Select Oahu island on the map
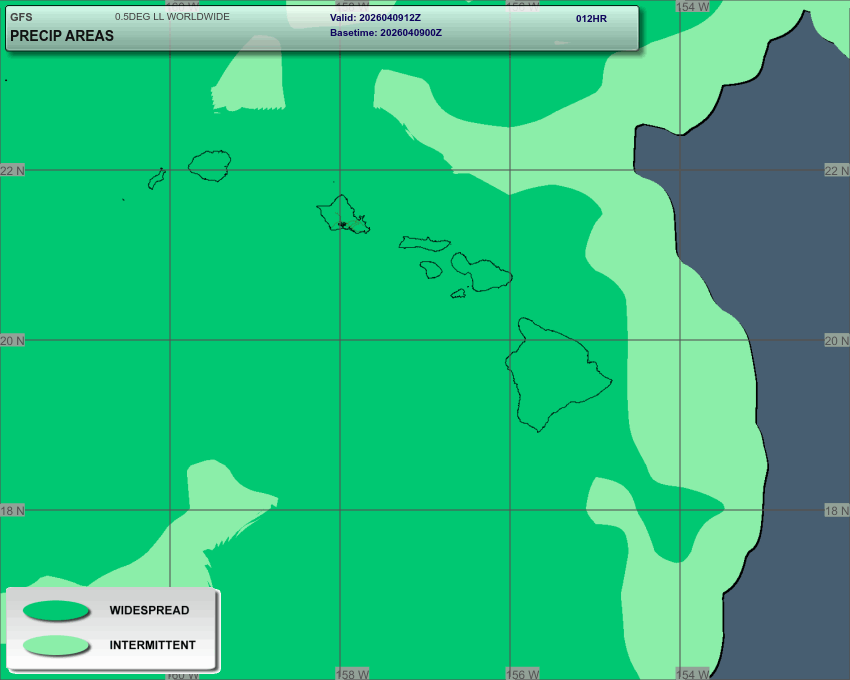 pyautogui.click(x=341, y=213)
